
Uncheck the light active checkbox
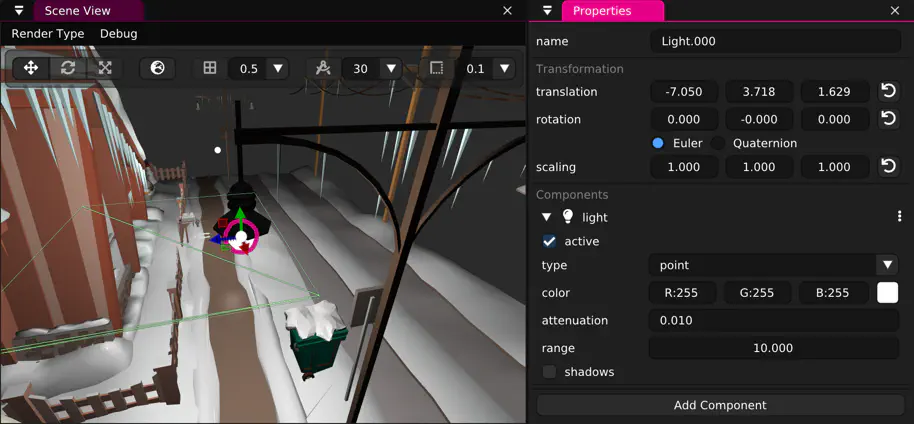tap(549, 241)
